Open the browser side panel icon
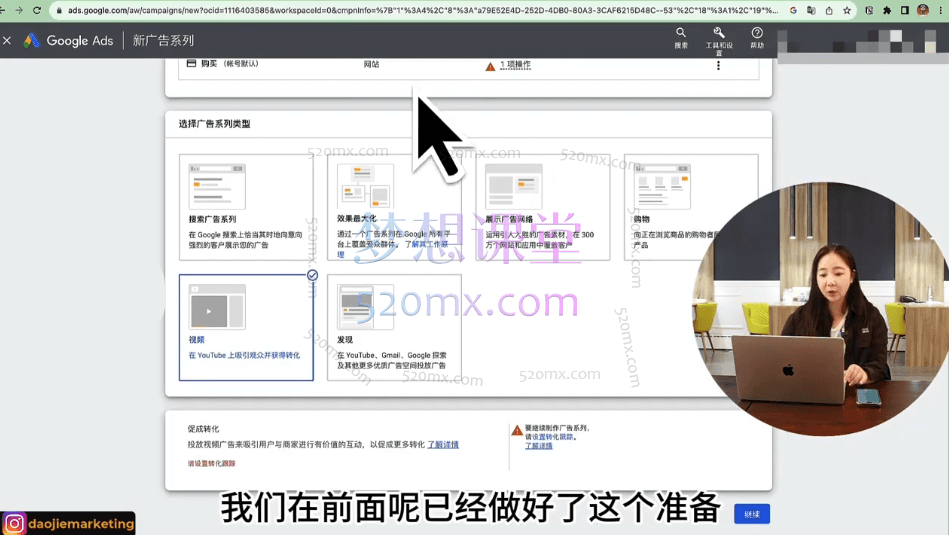The height and width of the screenshot is (535, 949). coord(905,10)
